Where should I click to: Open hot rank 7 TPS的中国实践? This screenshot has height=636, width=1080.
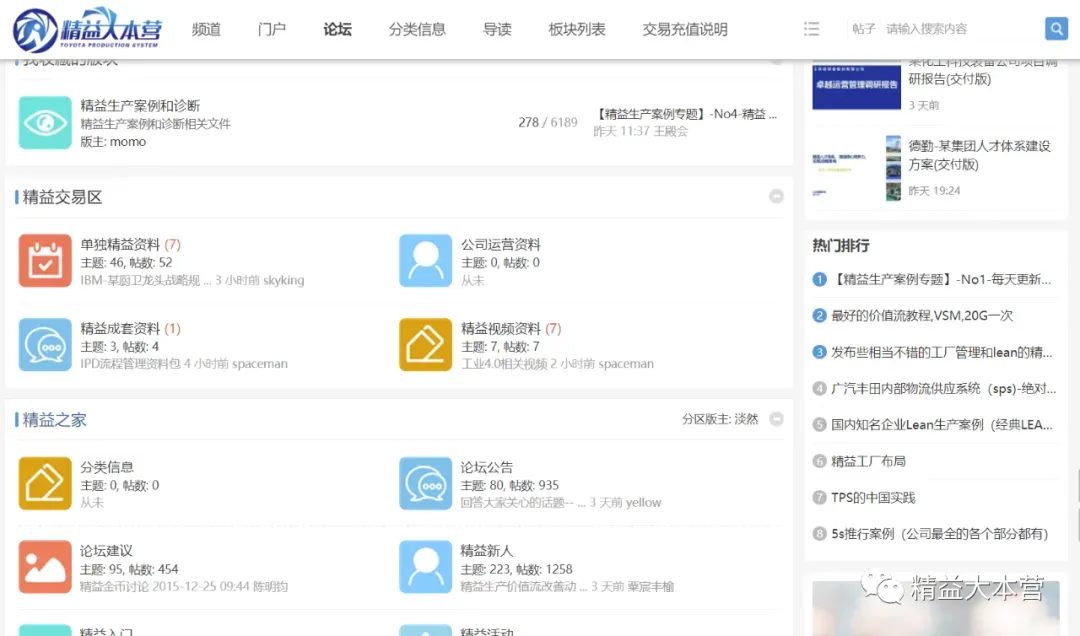coord(873,497)
